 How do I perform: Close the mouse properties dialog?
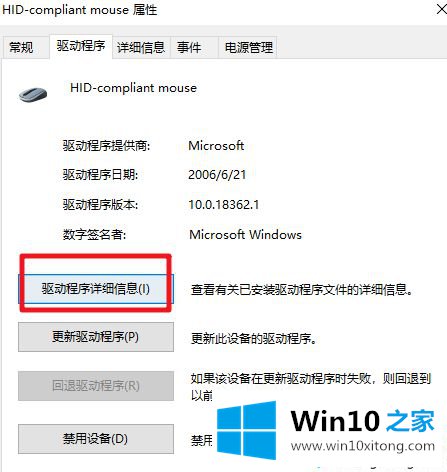pyautogui.click(x=442, y=9)
